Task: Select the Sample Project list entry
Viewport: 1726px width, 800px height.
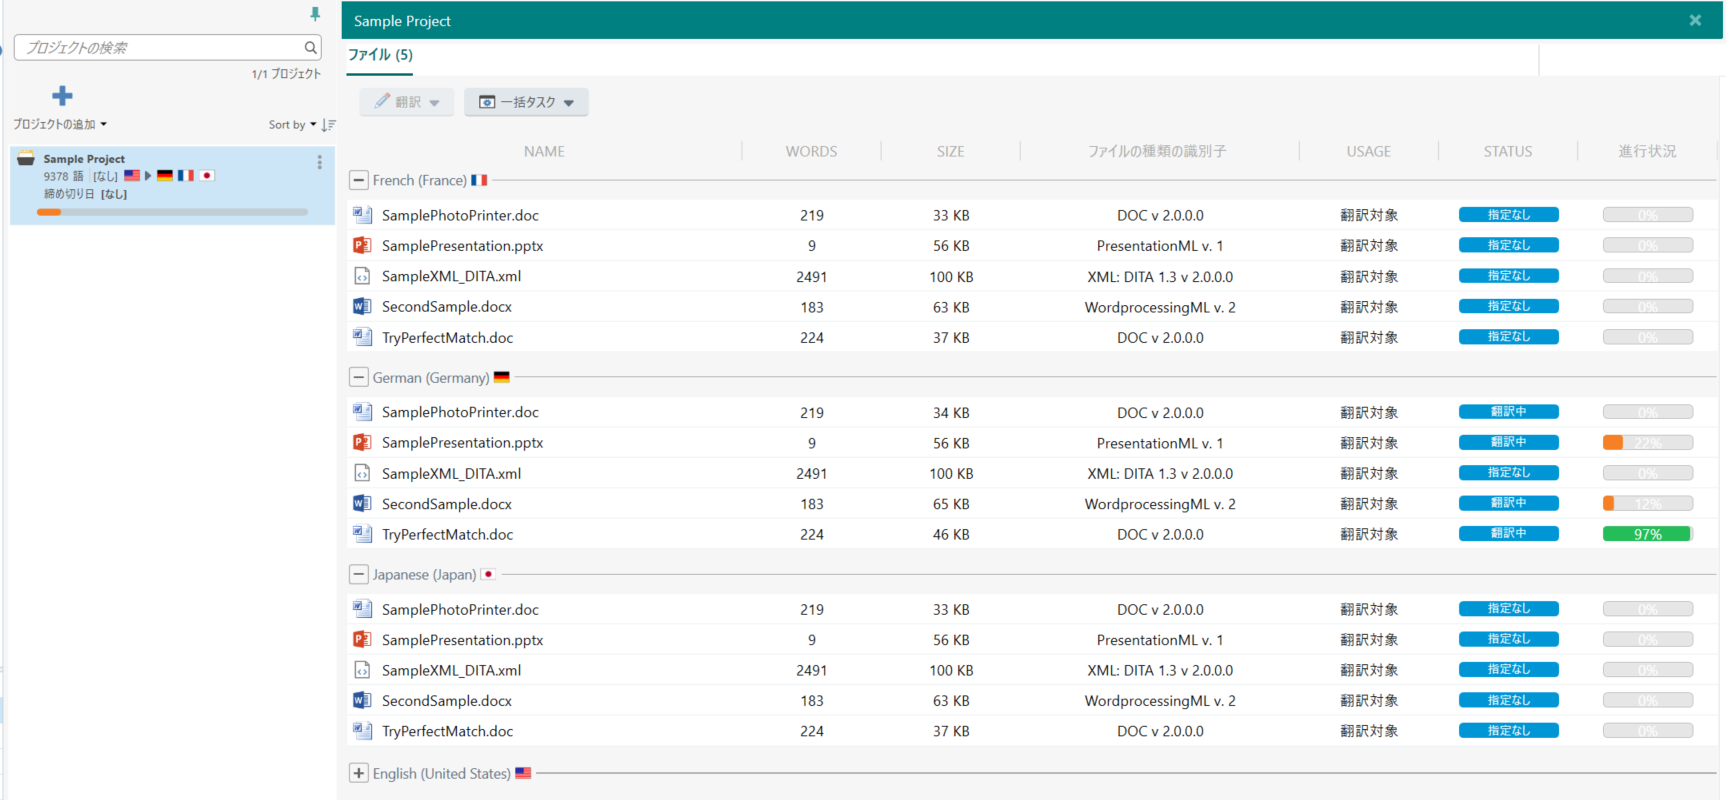Action: pyautogui.click(x=172, y=185)
